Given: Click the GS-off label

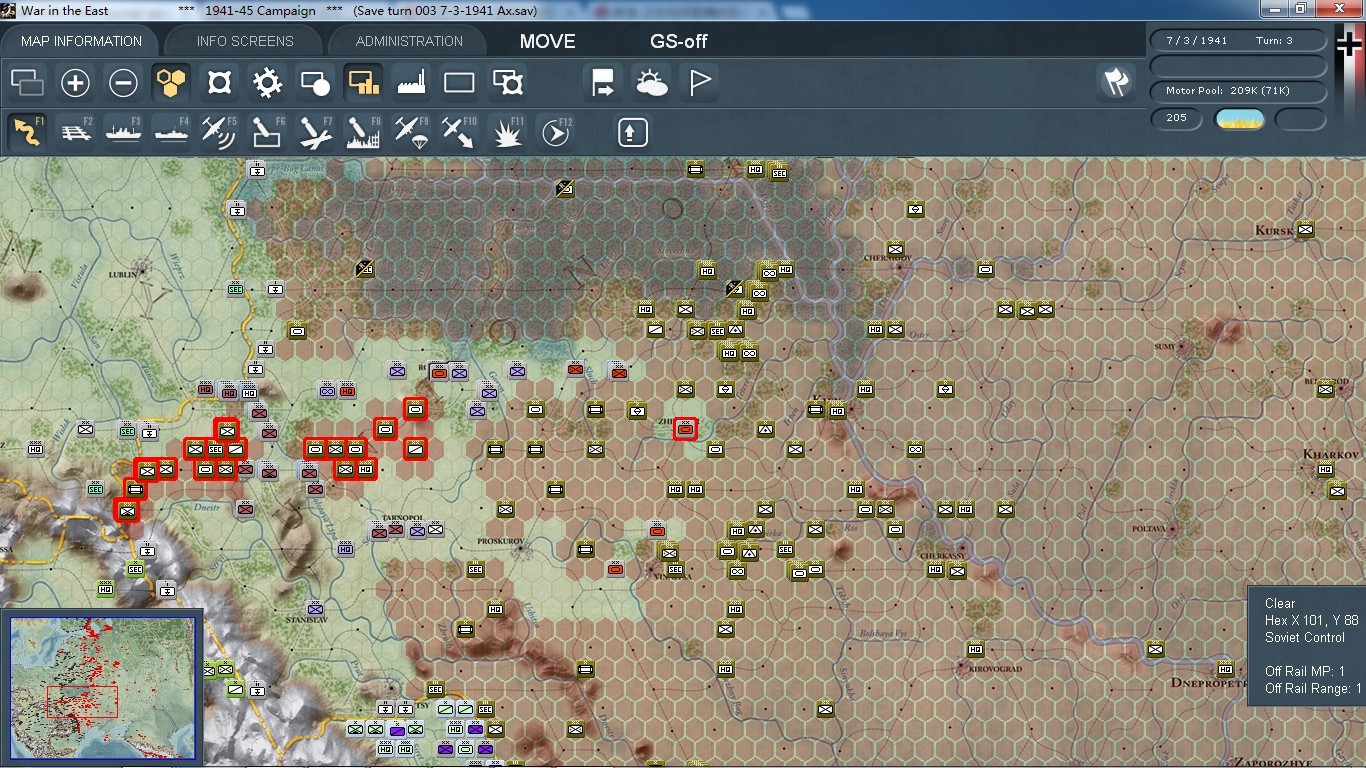Looking at the screenshot, I should coord(679,41).
